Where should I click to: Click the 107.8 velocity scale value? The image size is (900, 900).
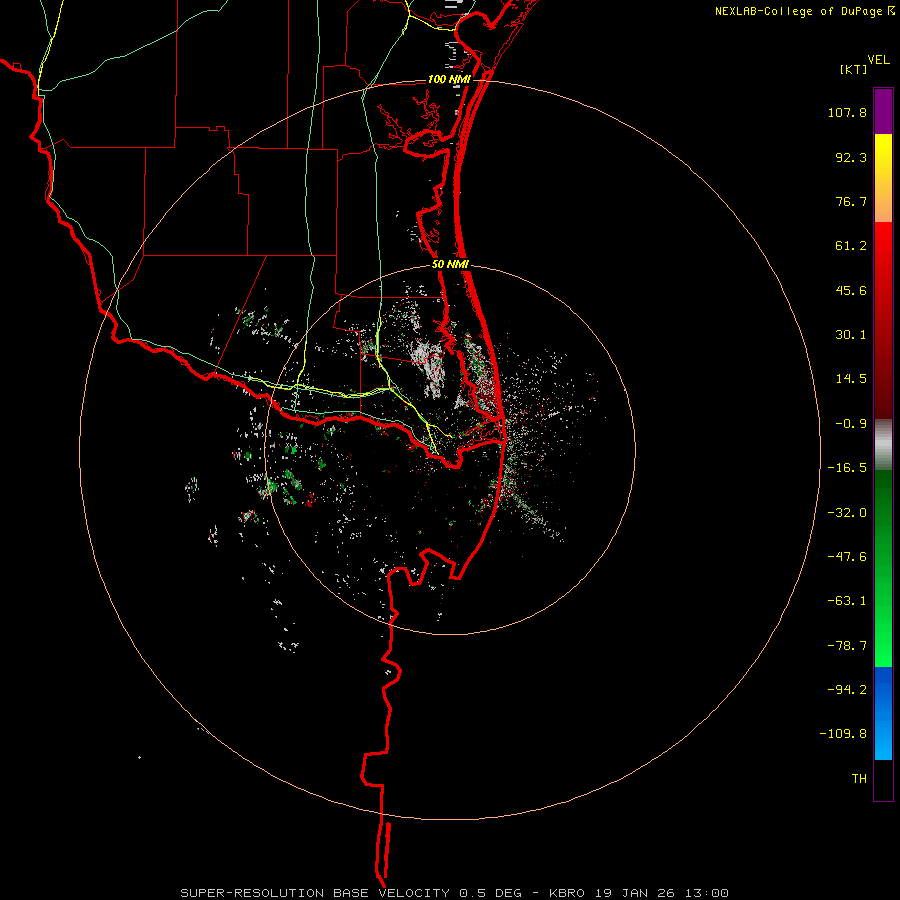pos(847,112)
